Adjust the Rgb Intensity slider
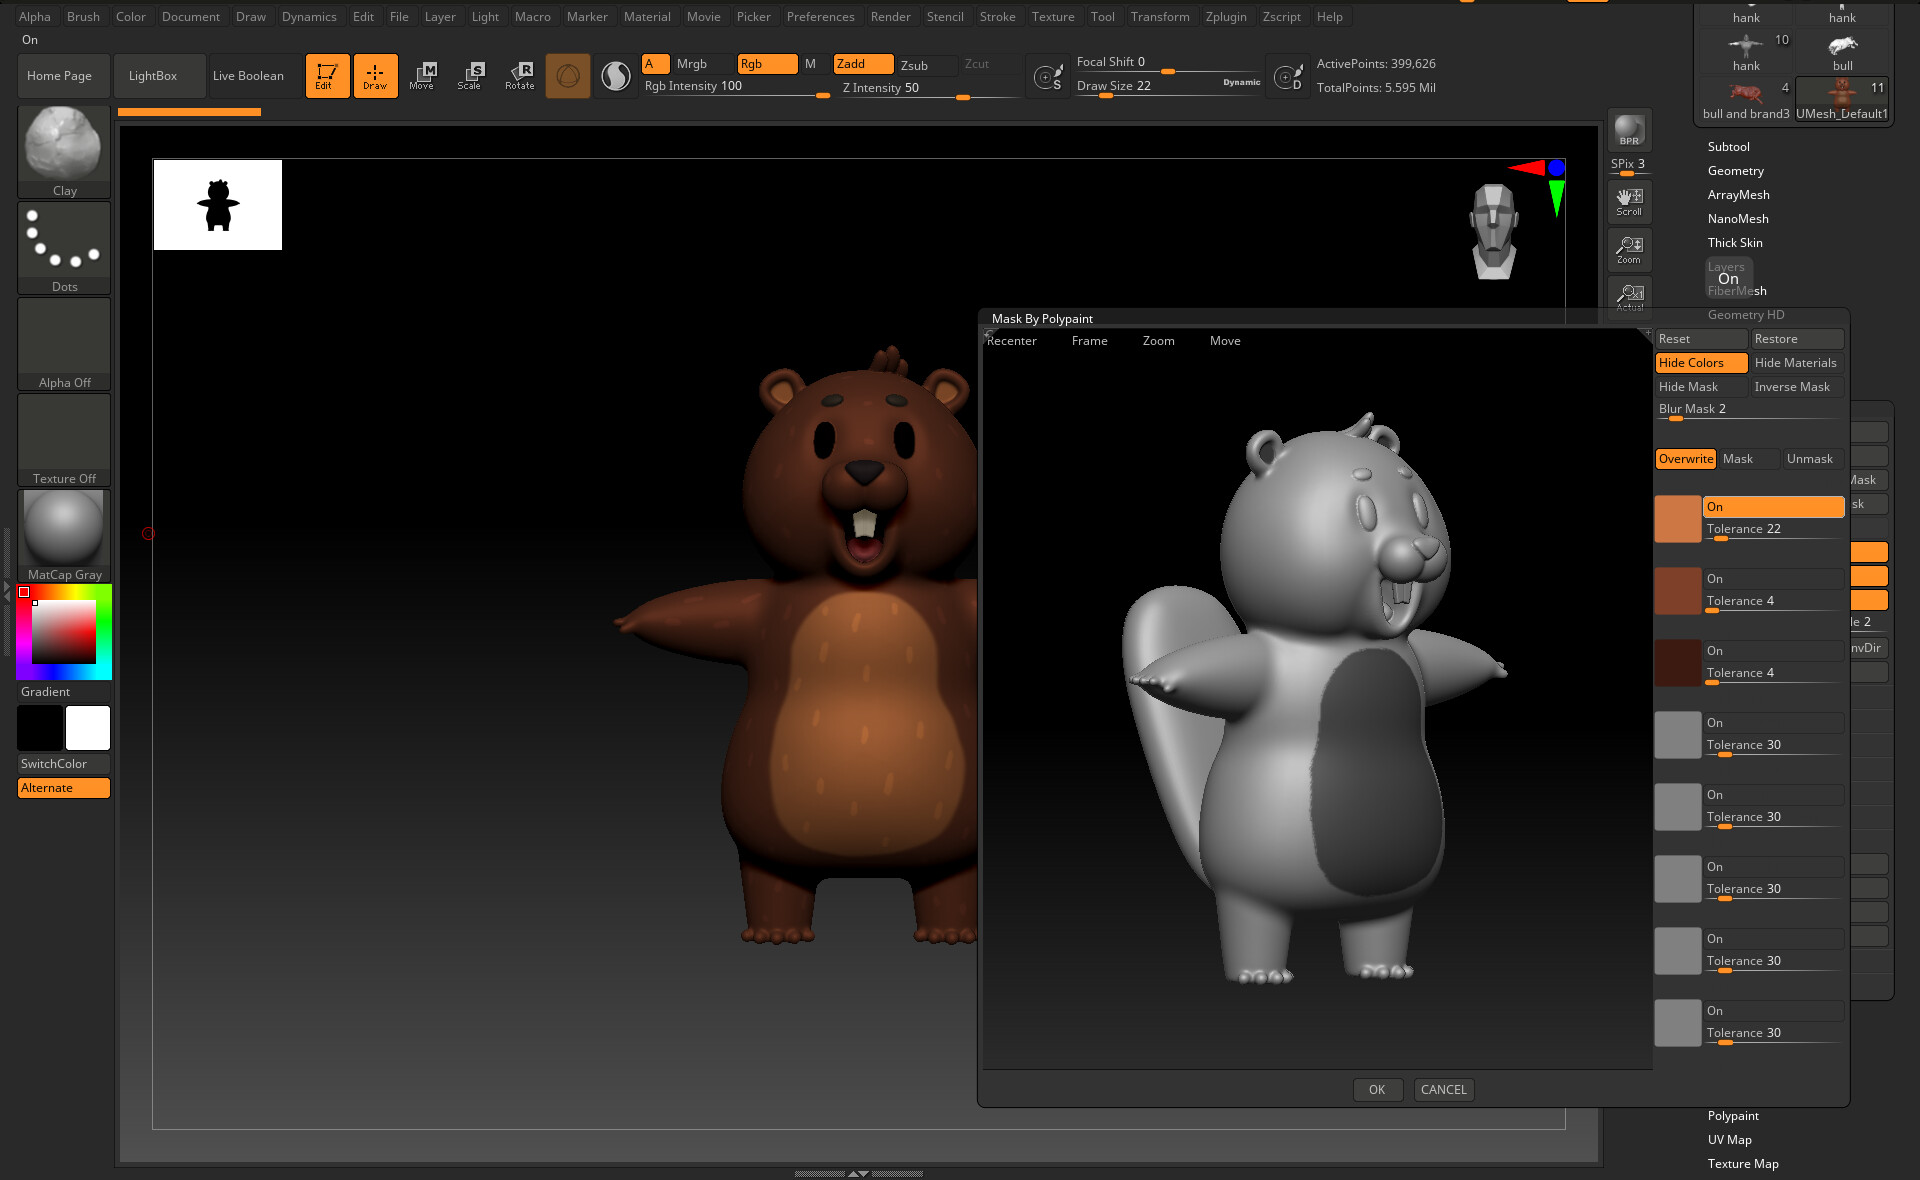Viewport: 1920px width, 1180px height. [x=736, y=88]
